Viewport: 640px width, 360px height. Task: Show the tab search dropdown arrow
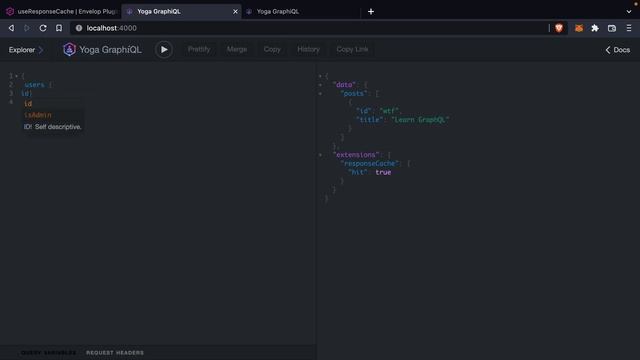629,11
